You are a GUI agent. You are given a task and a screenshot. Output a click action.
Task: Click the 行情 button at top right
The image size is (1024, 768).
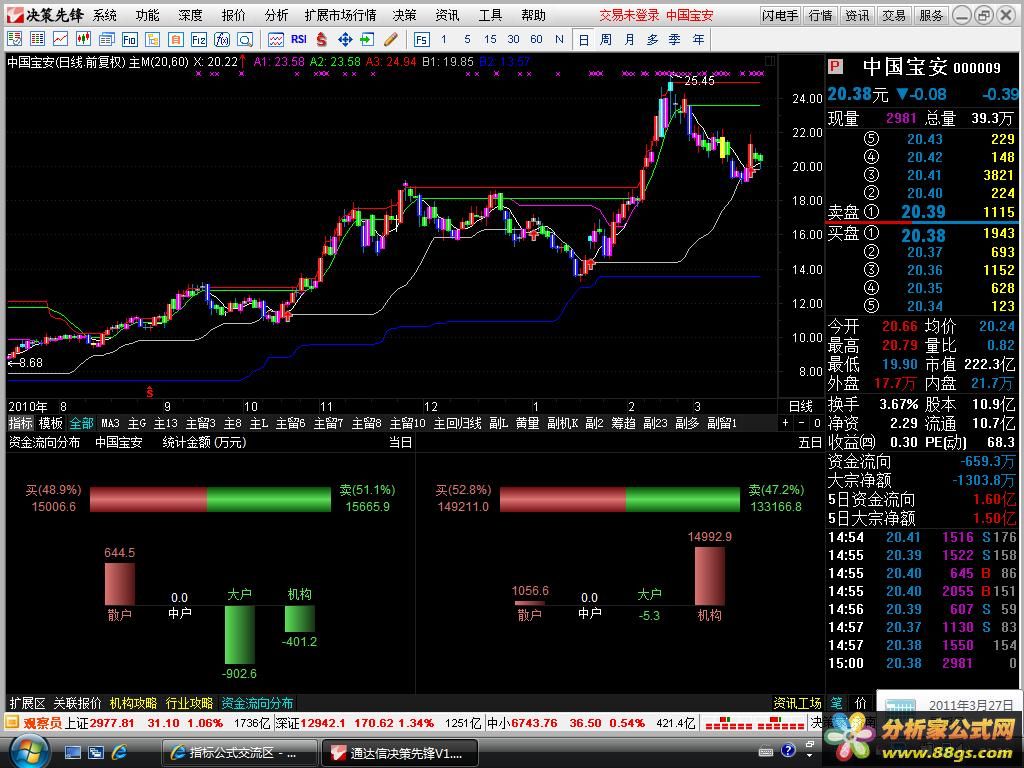(820, 14)
